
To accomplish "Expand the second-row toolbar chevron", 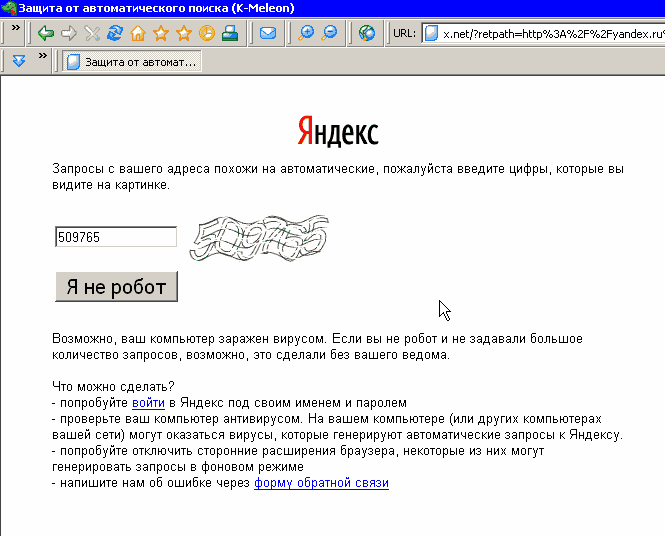I will point(42,56).
